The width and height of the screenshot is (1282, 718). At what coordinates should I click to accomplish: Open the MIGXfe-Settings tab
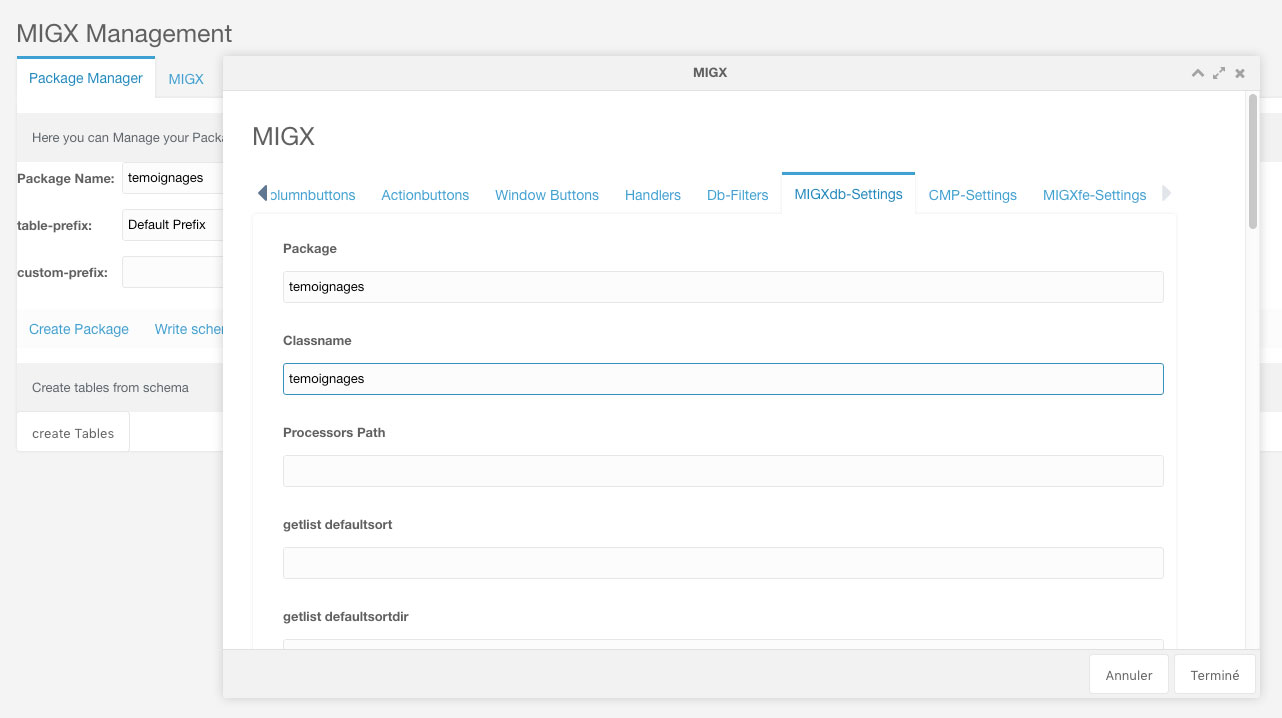click(x=1094, y=195)
